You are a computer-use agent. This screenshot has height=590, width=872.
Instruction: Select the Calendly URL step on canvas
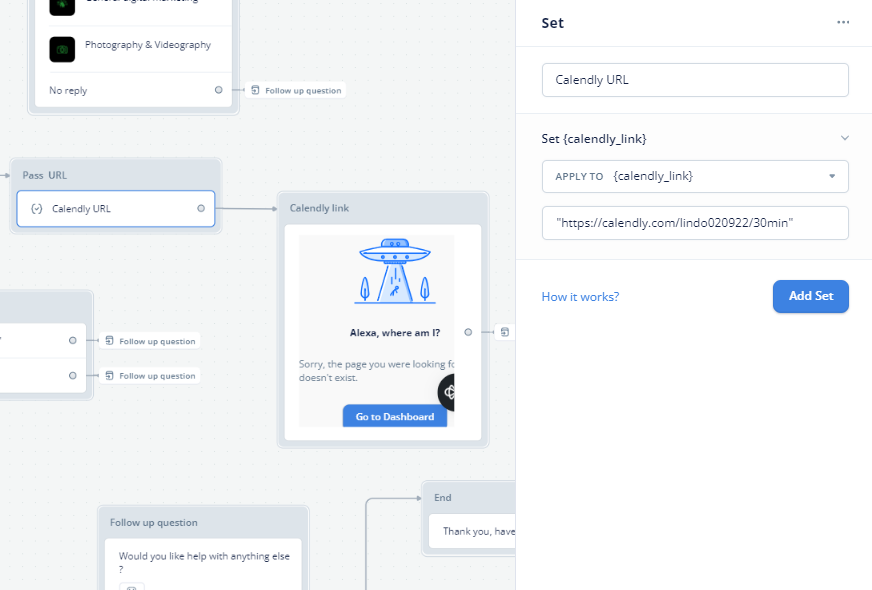point(116,209)
